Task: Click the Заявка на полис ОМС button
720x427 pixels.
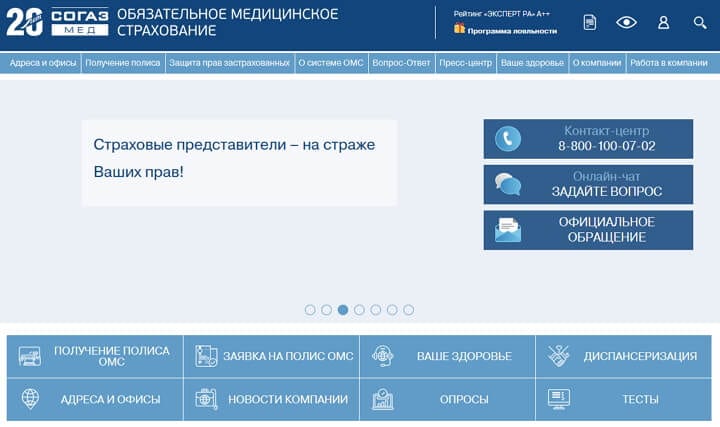Action: click(271, 356)
